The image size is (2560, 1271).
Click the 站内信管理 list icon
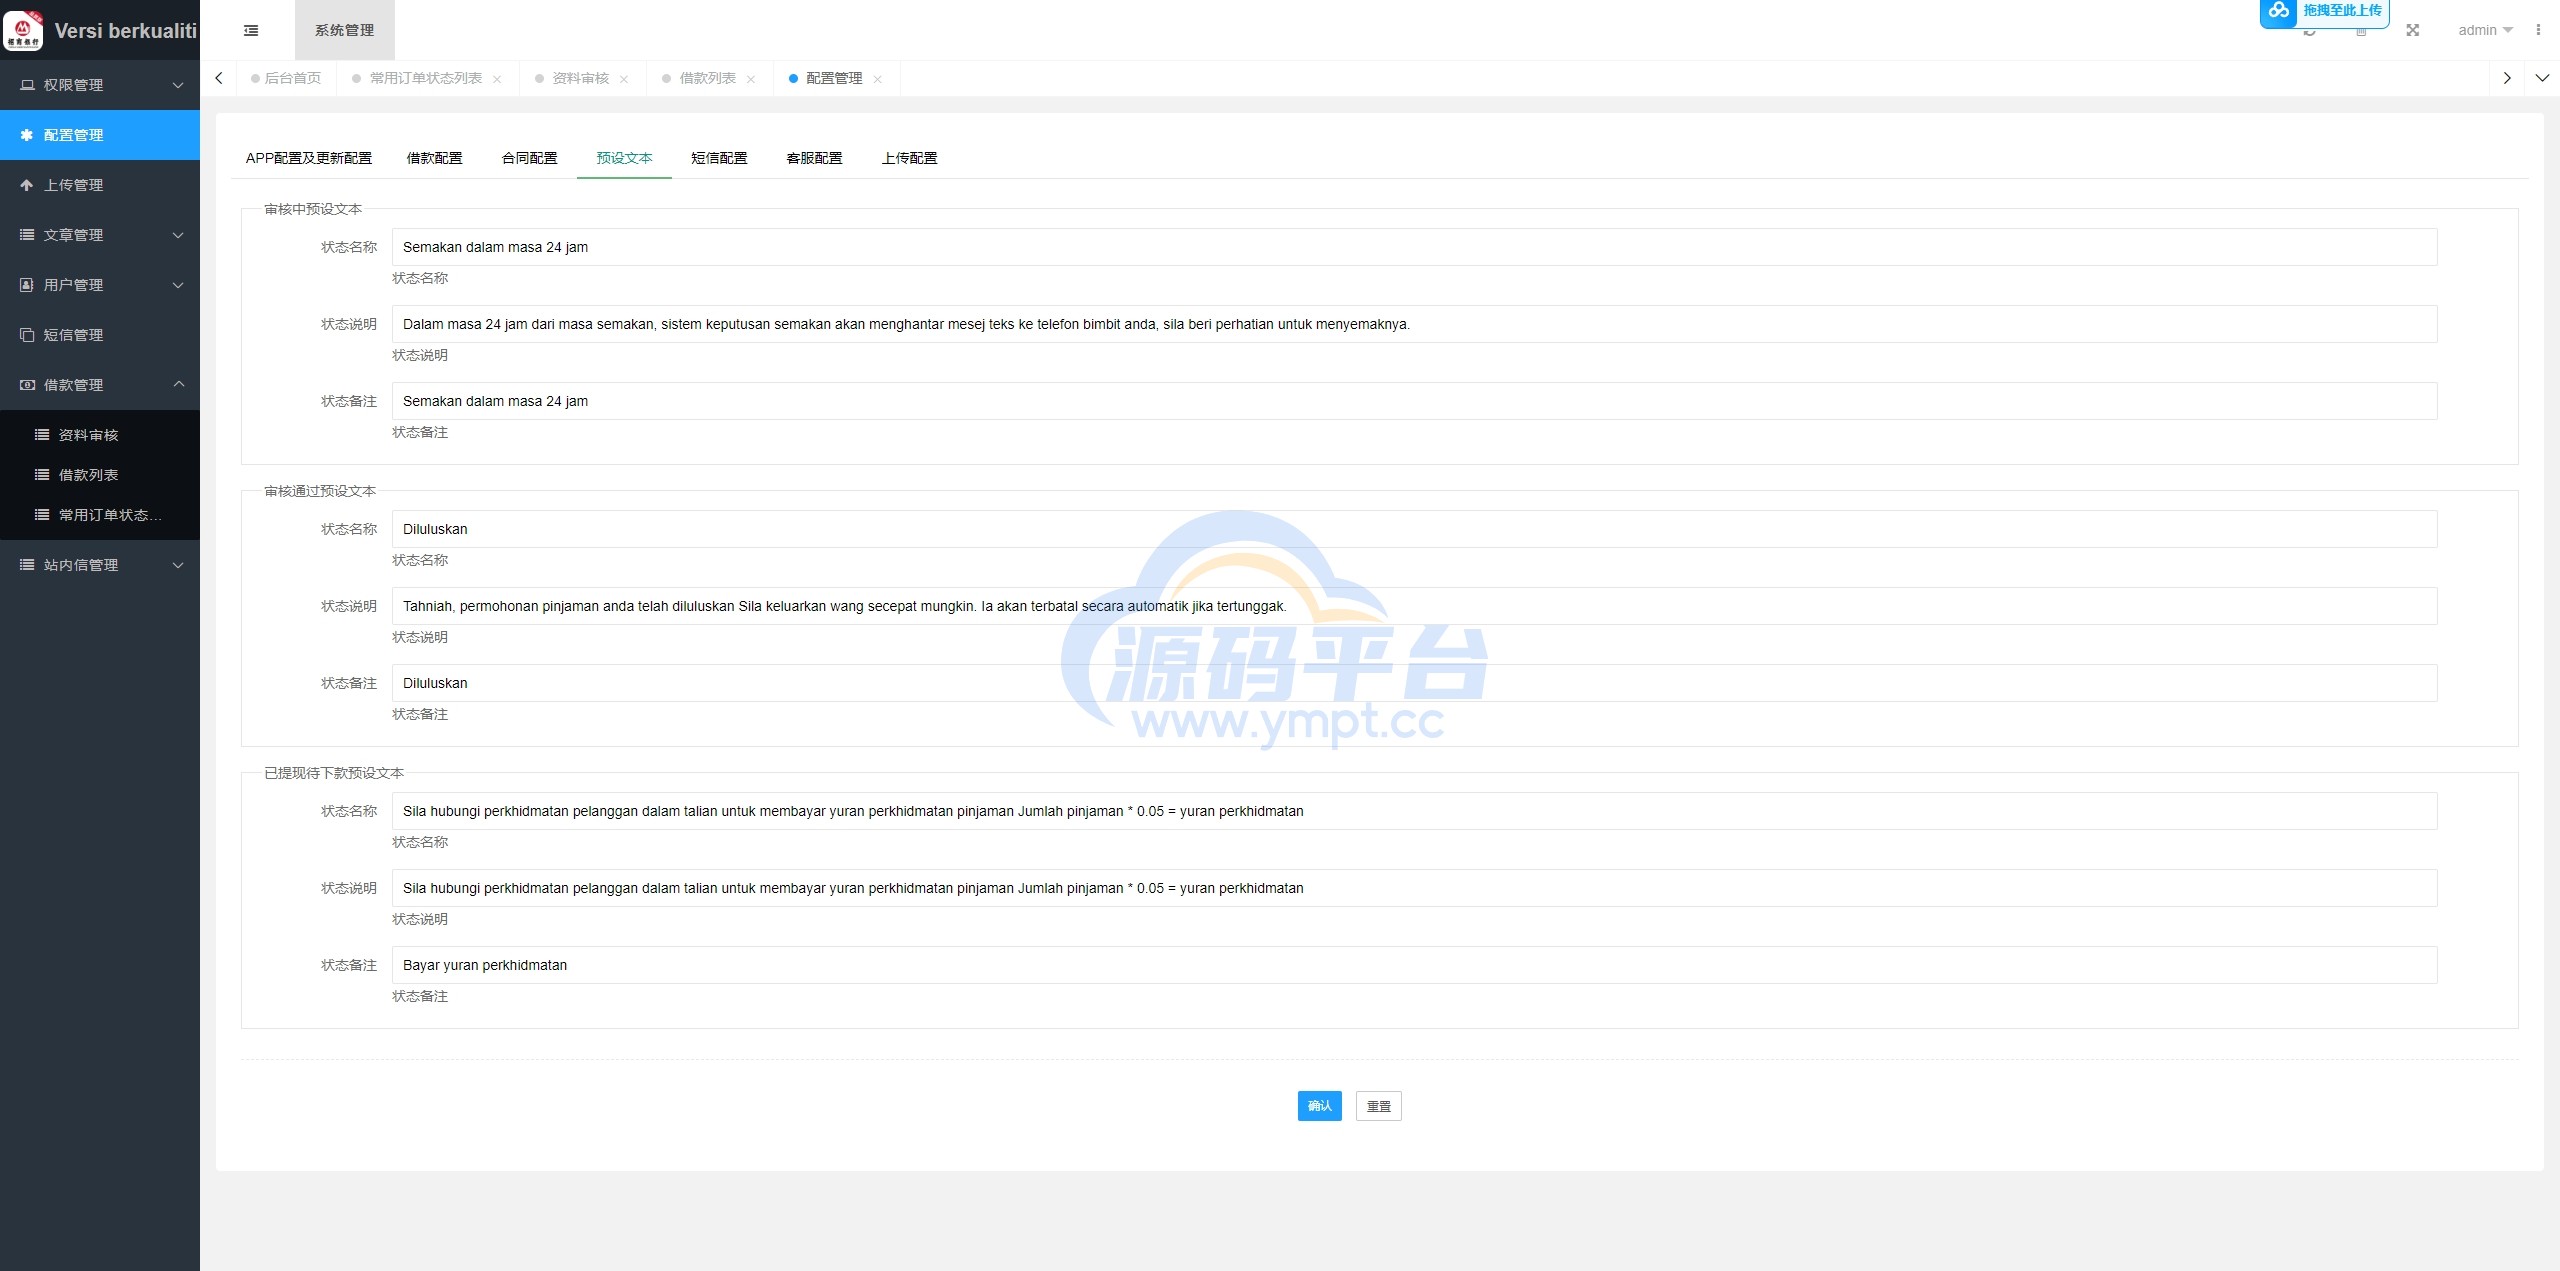click(x=27, y=565)
